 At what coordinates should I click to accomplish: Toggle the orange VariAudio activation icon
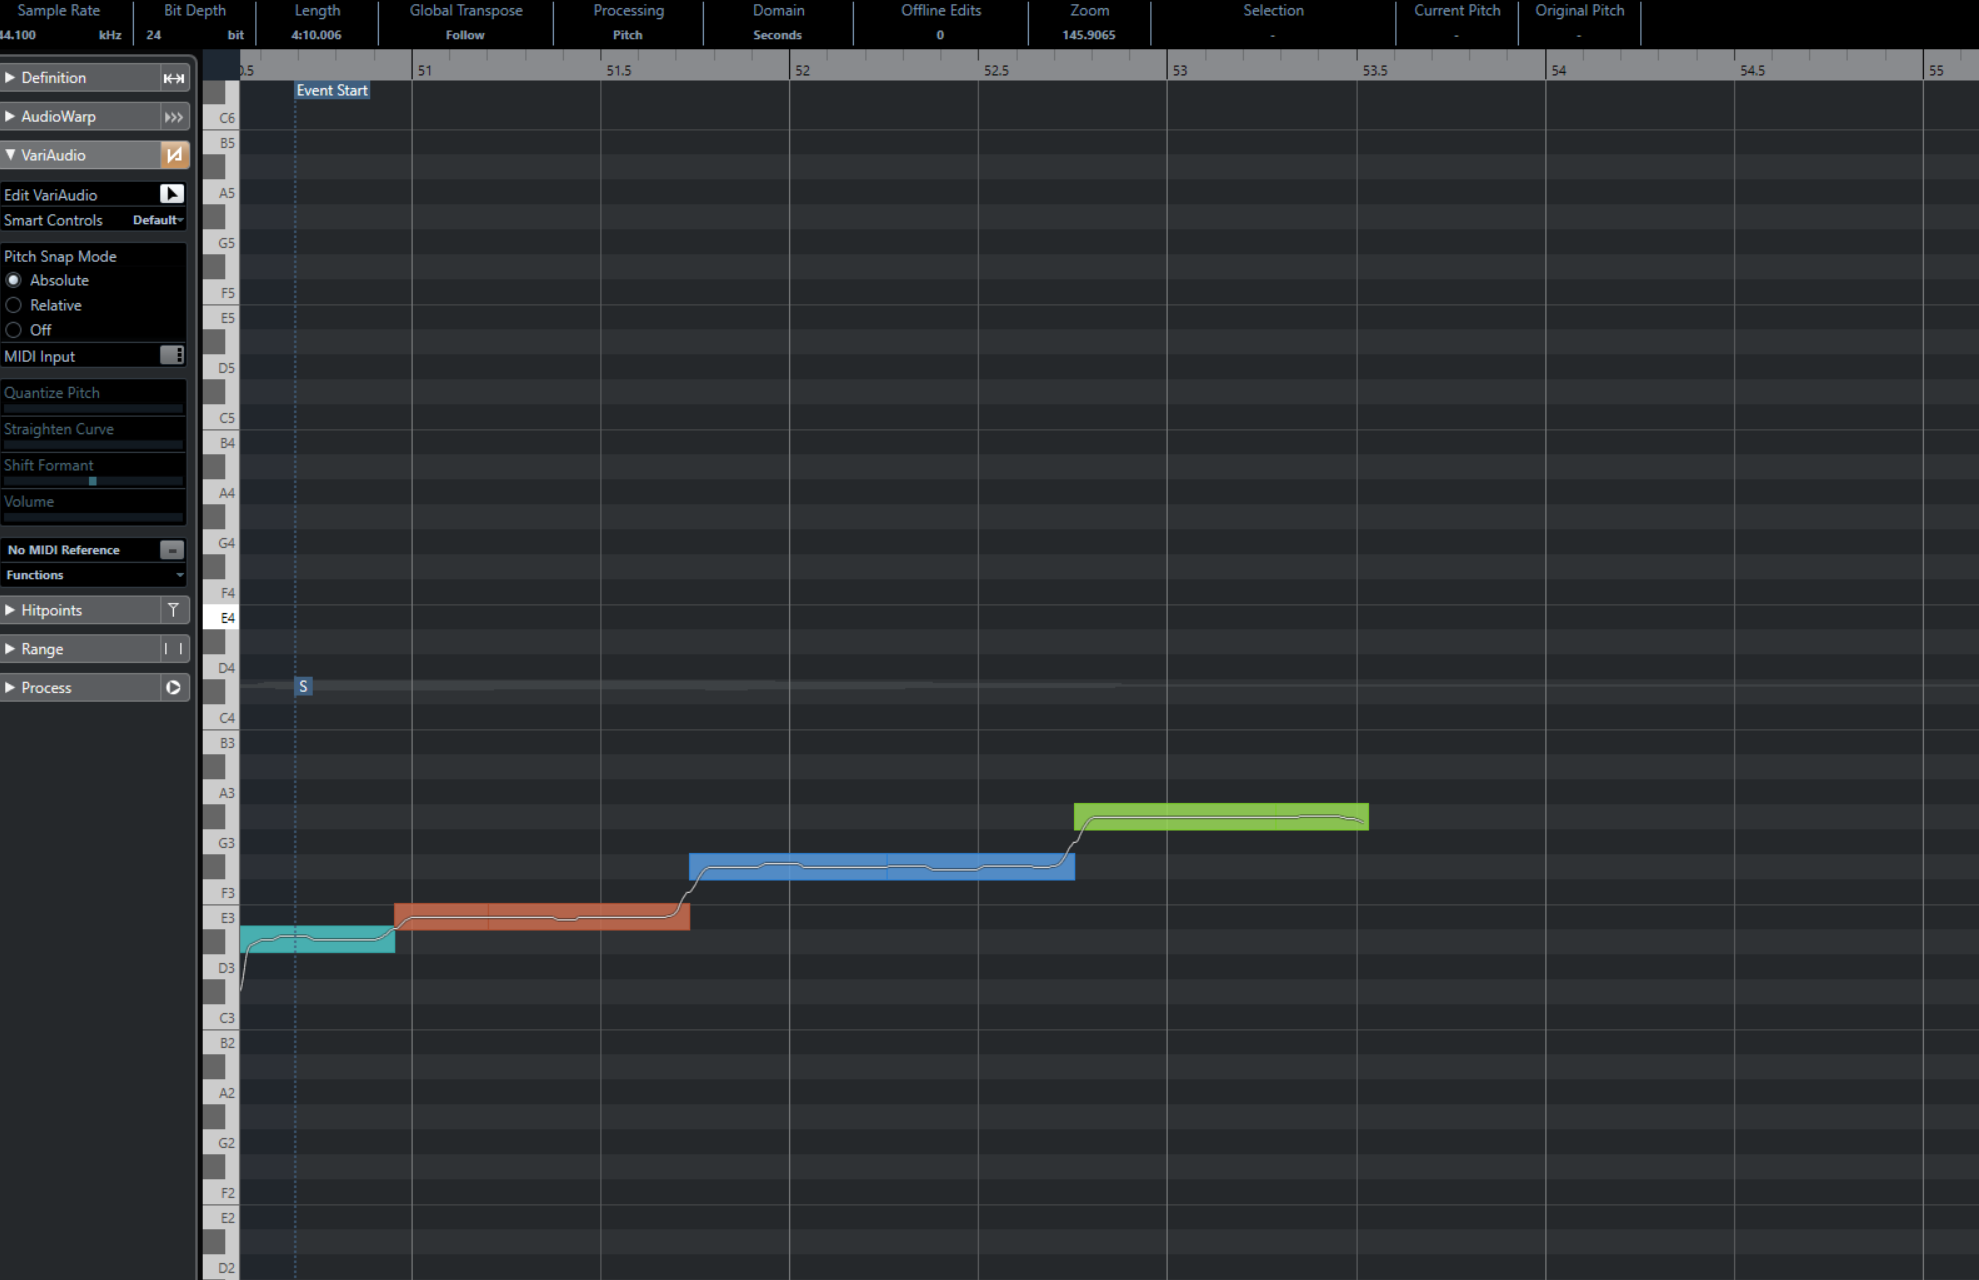[174, 155]
